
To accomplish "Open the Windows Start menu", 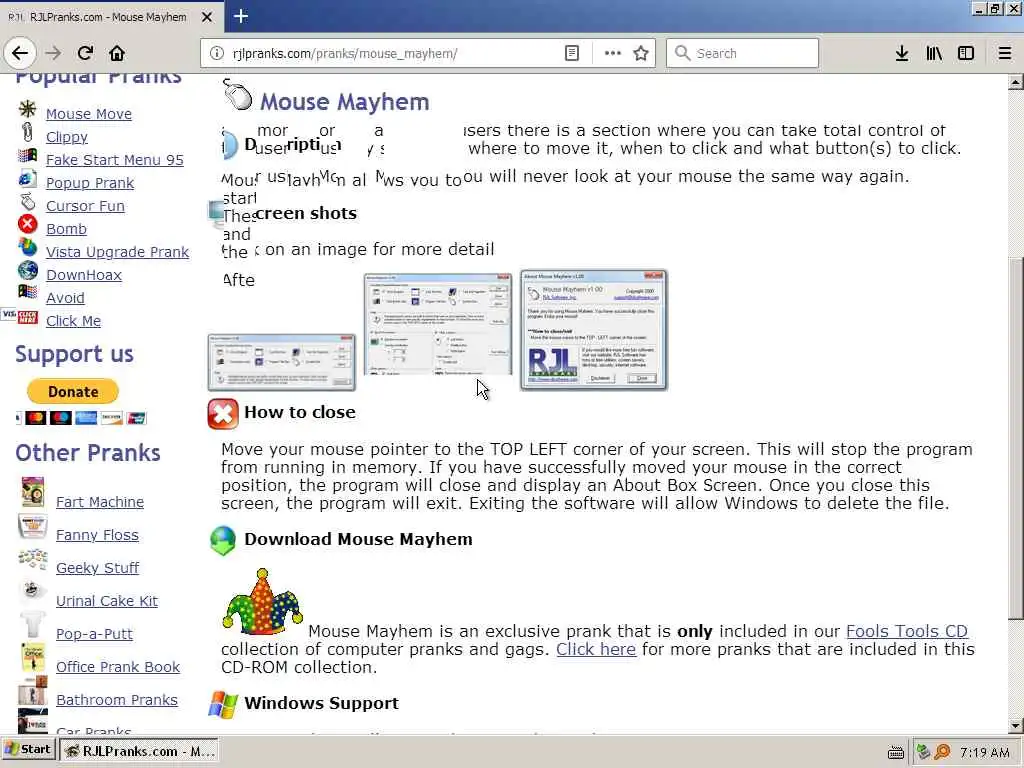I will pyautogui.click(x=27, y=750).
